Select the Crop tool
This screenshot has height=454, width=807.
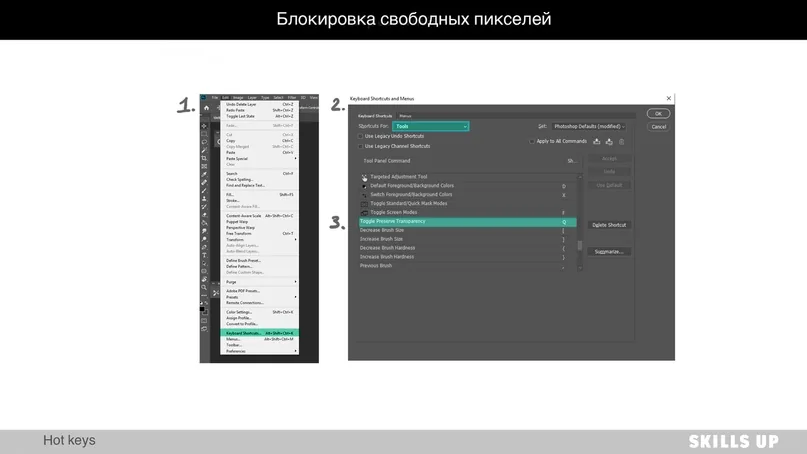point(204,158)
